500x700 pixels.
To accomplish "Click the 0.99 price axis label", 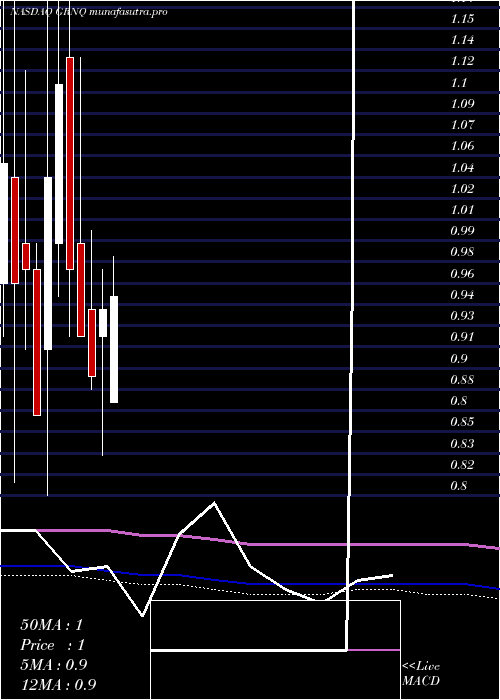I will 462,231.
